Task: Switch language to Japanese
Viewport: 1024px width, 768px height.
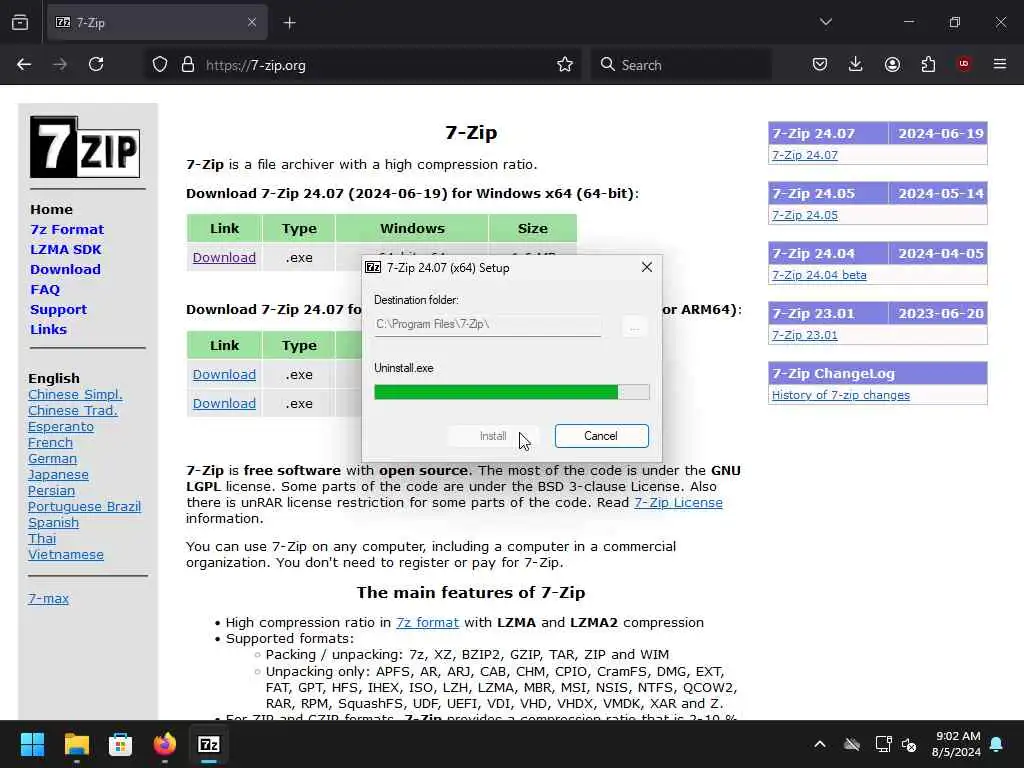Action: point(58,475)
